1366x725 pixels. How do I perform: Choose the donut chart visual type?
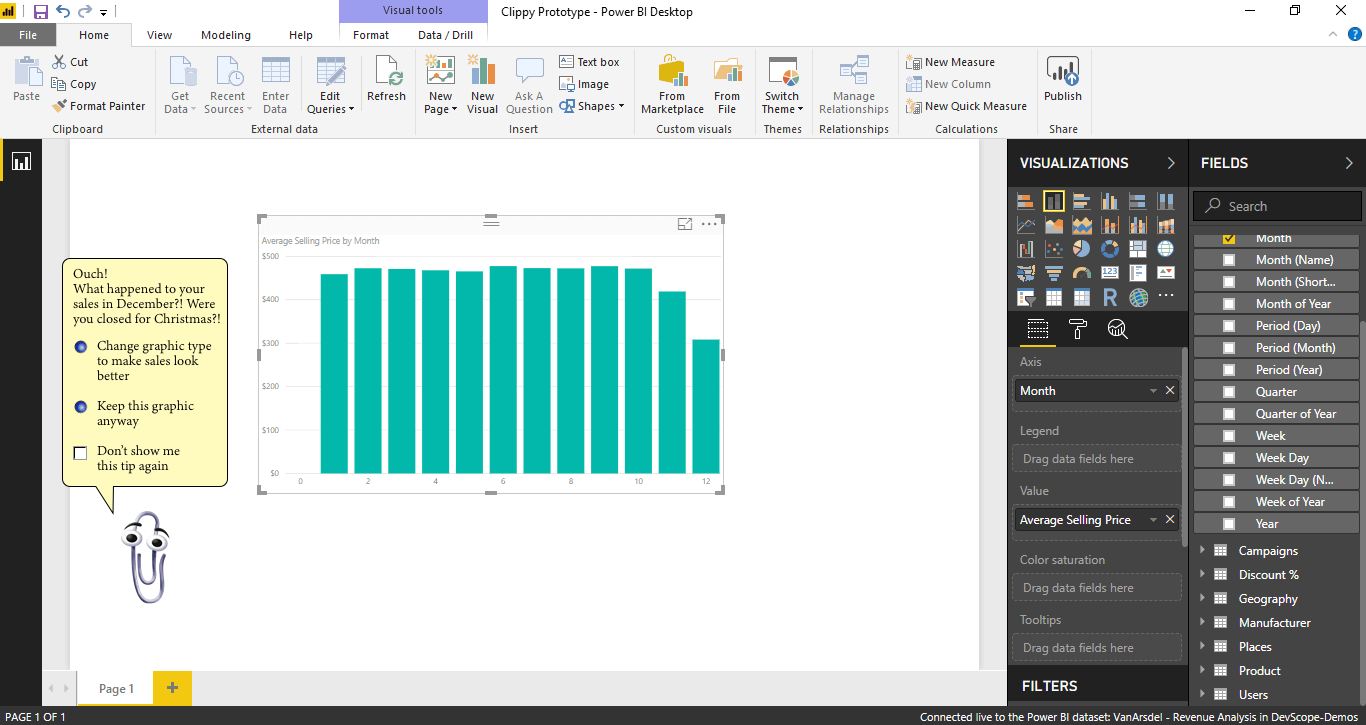tap(1109, 249)
